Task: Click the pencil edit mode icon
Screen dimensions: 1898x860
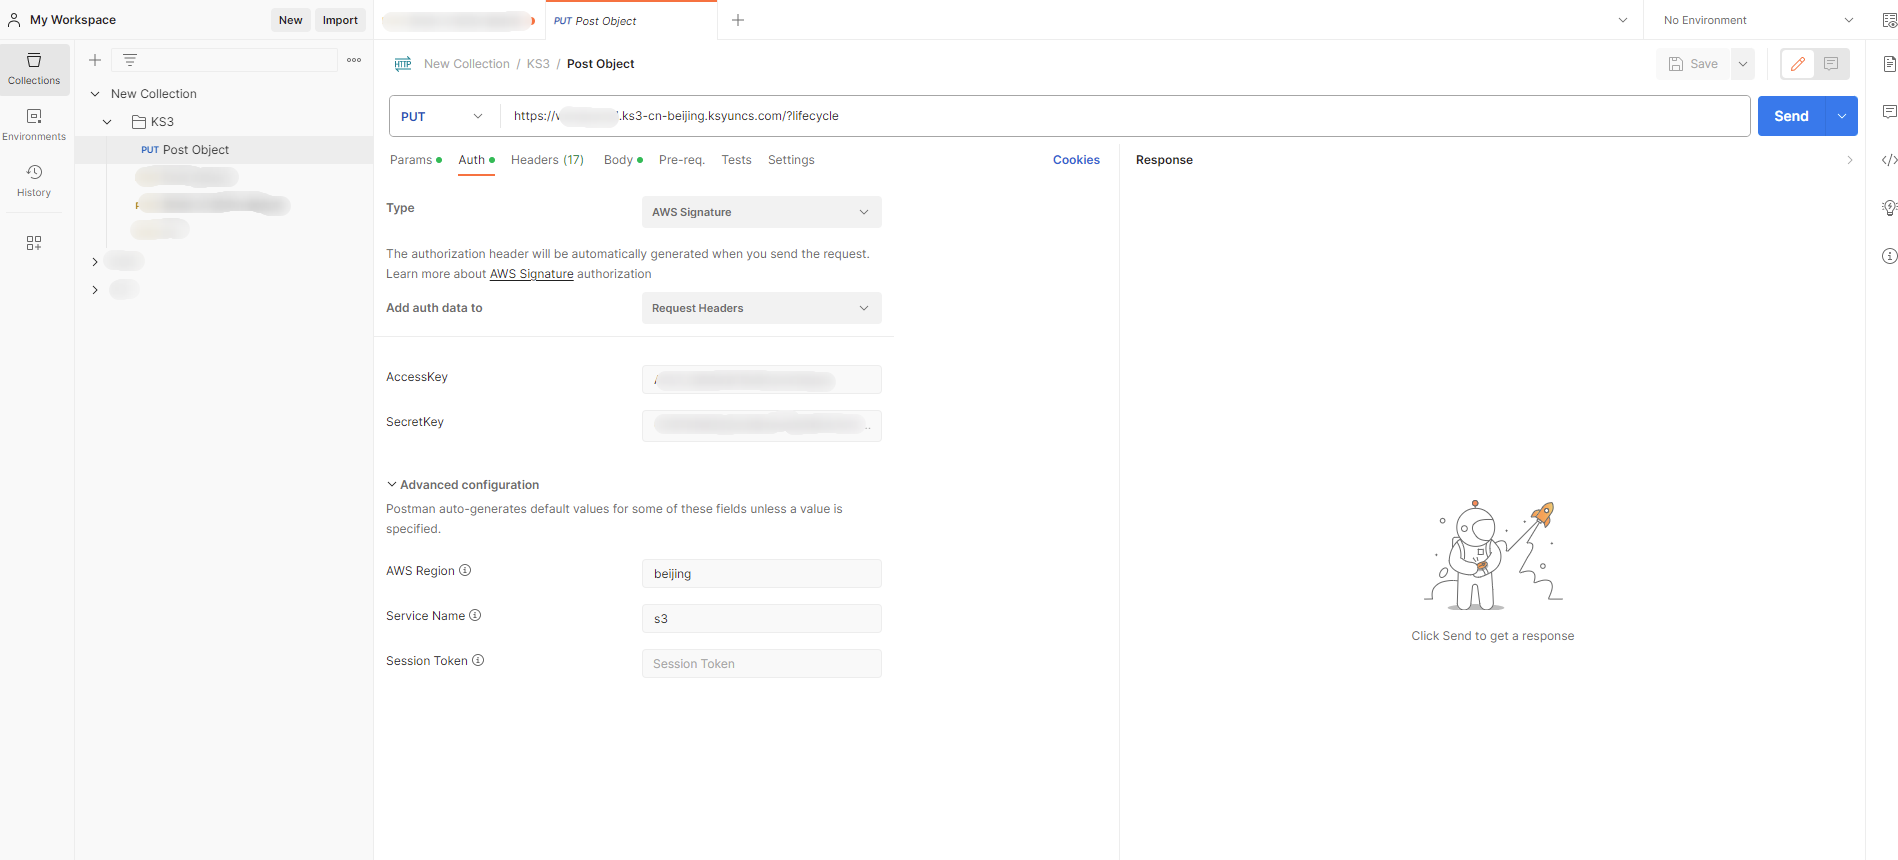Action: tap(1797, 64)
